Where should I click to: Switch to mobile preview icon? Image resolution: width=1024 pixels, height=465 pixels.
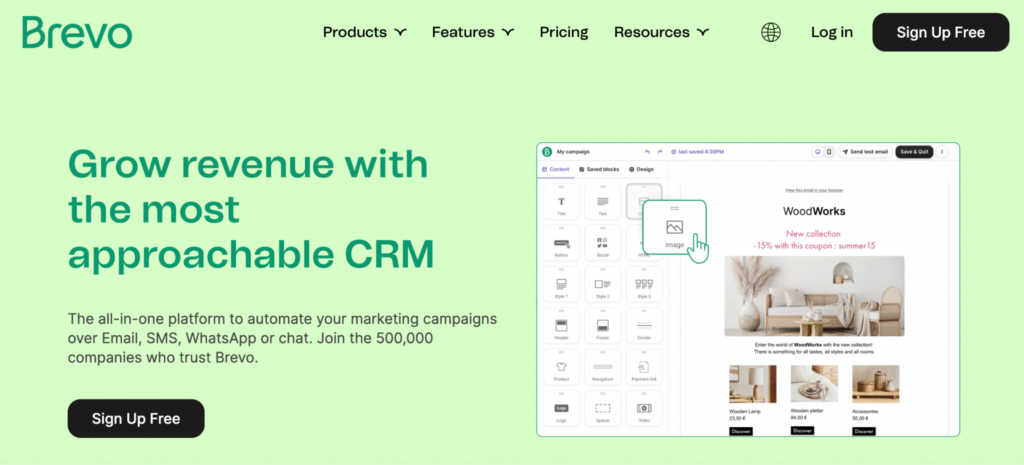pos(829,152)
